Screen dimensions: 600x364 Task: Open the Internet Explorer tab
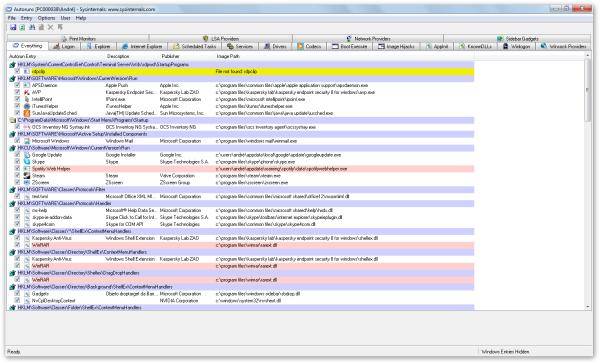click(142, 46)
